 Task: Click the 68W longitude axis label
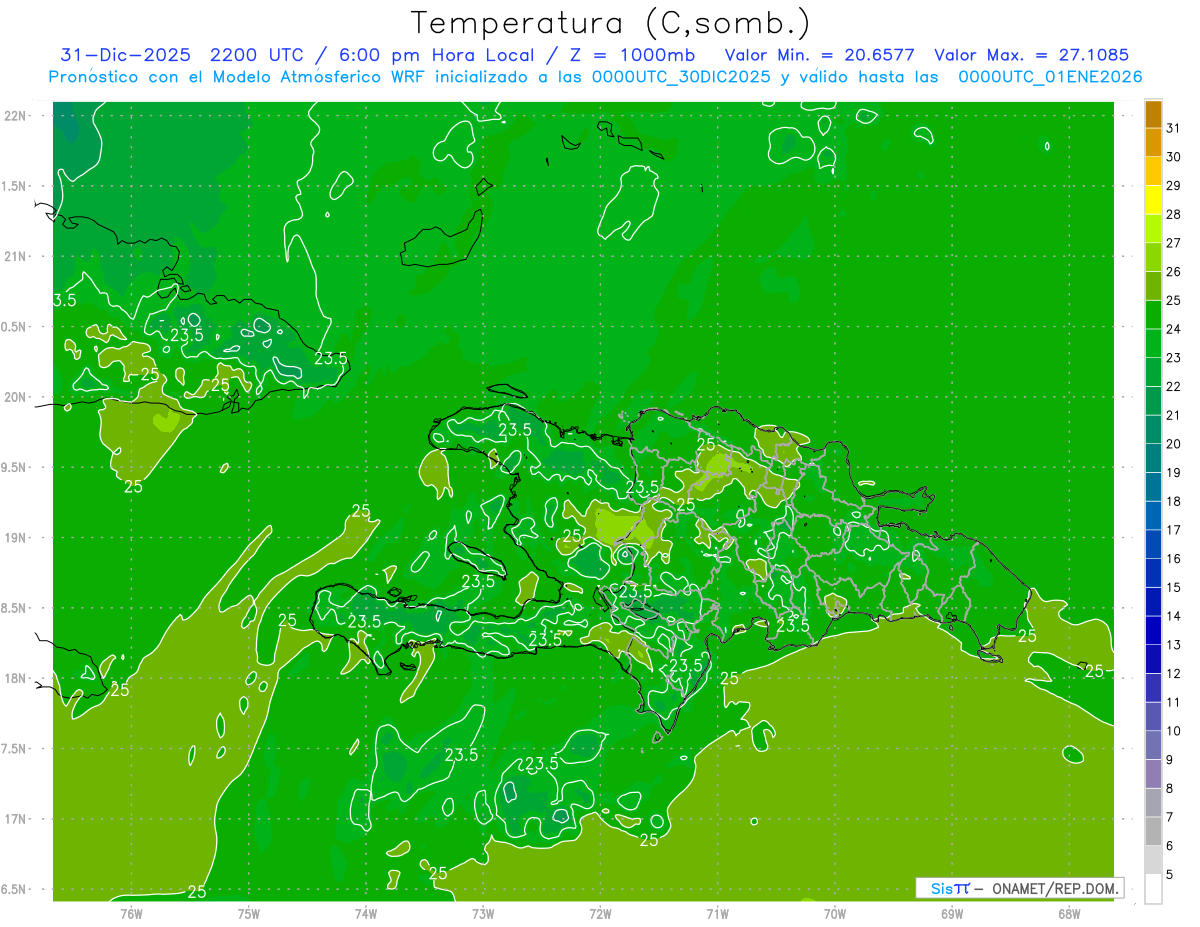click(x=1069, y=913)
